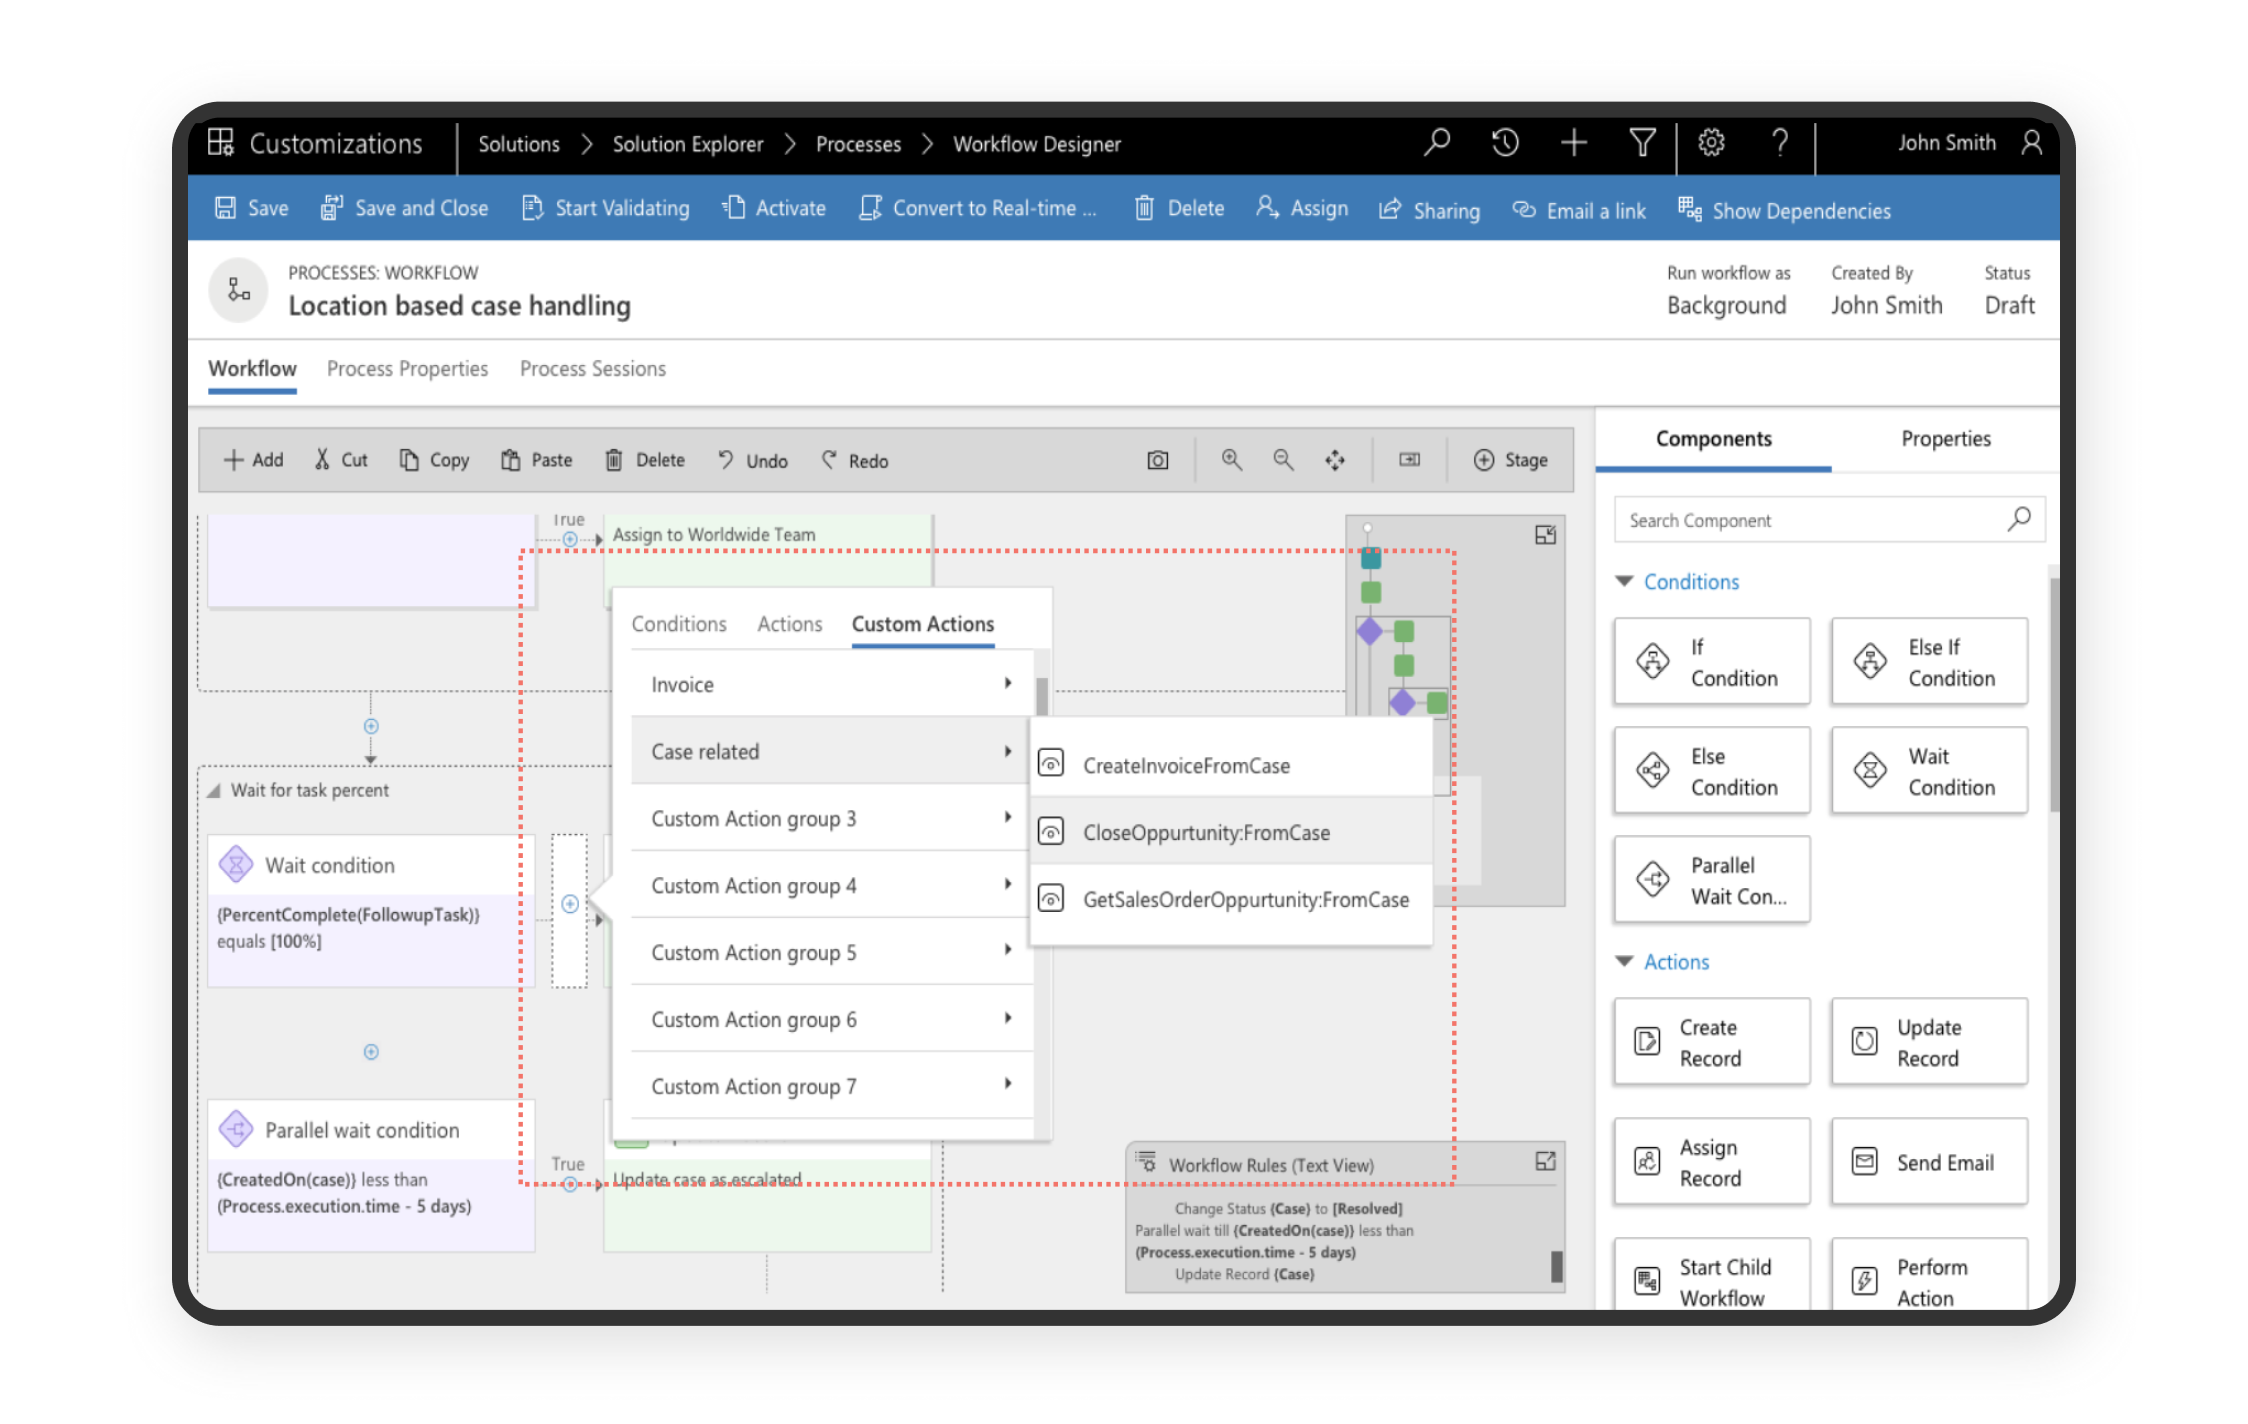Open the advanced find funnel icon

[1641, 143]
